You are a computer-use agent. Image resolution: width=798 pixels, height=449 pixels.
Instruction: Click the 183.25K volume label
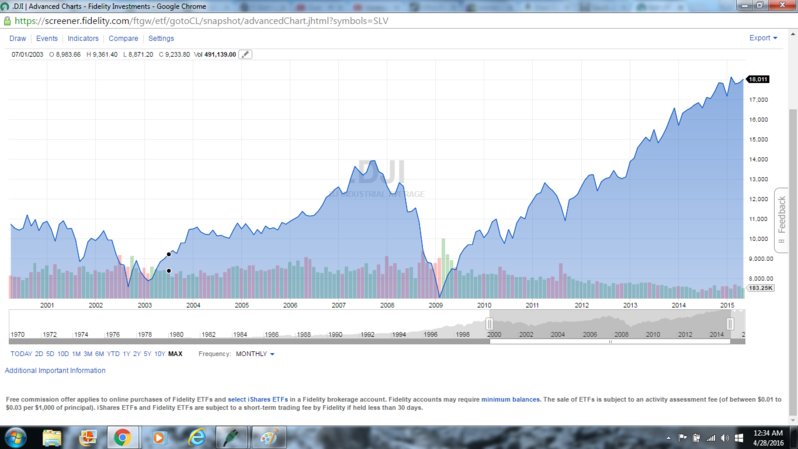pos(760,288)
